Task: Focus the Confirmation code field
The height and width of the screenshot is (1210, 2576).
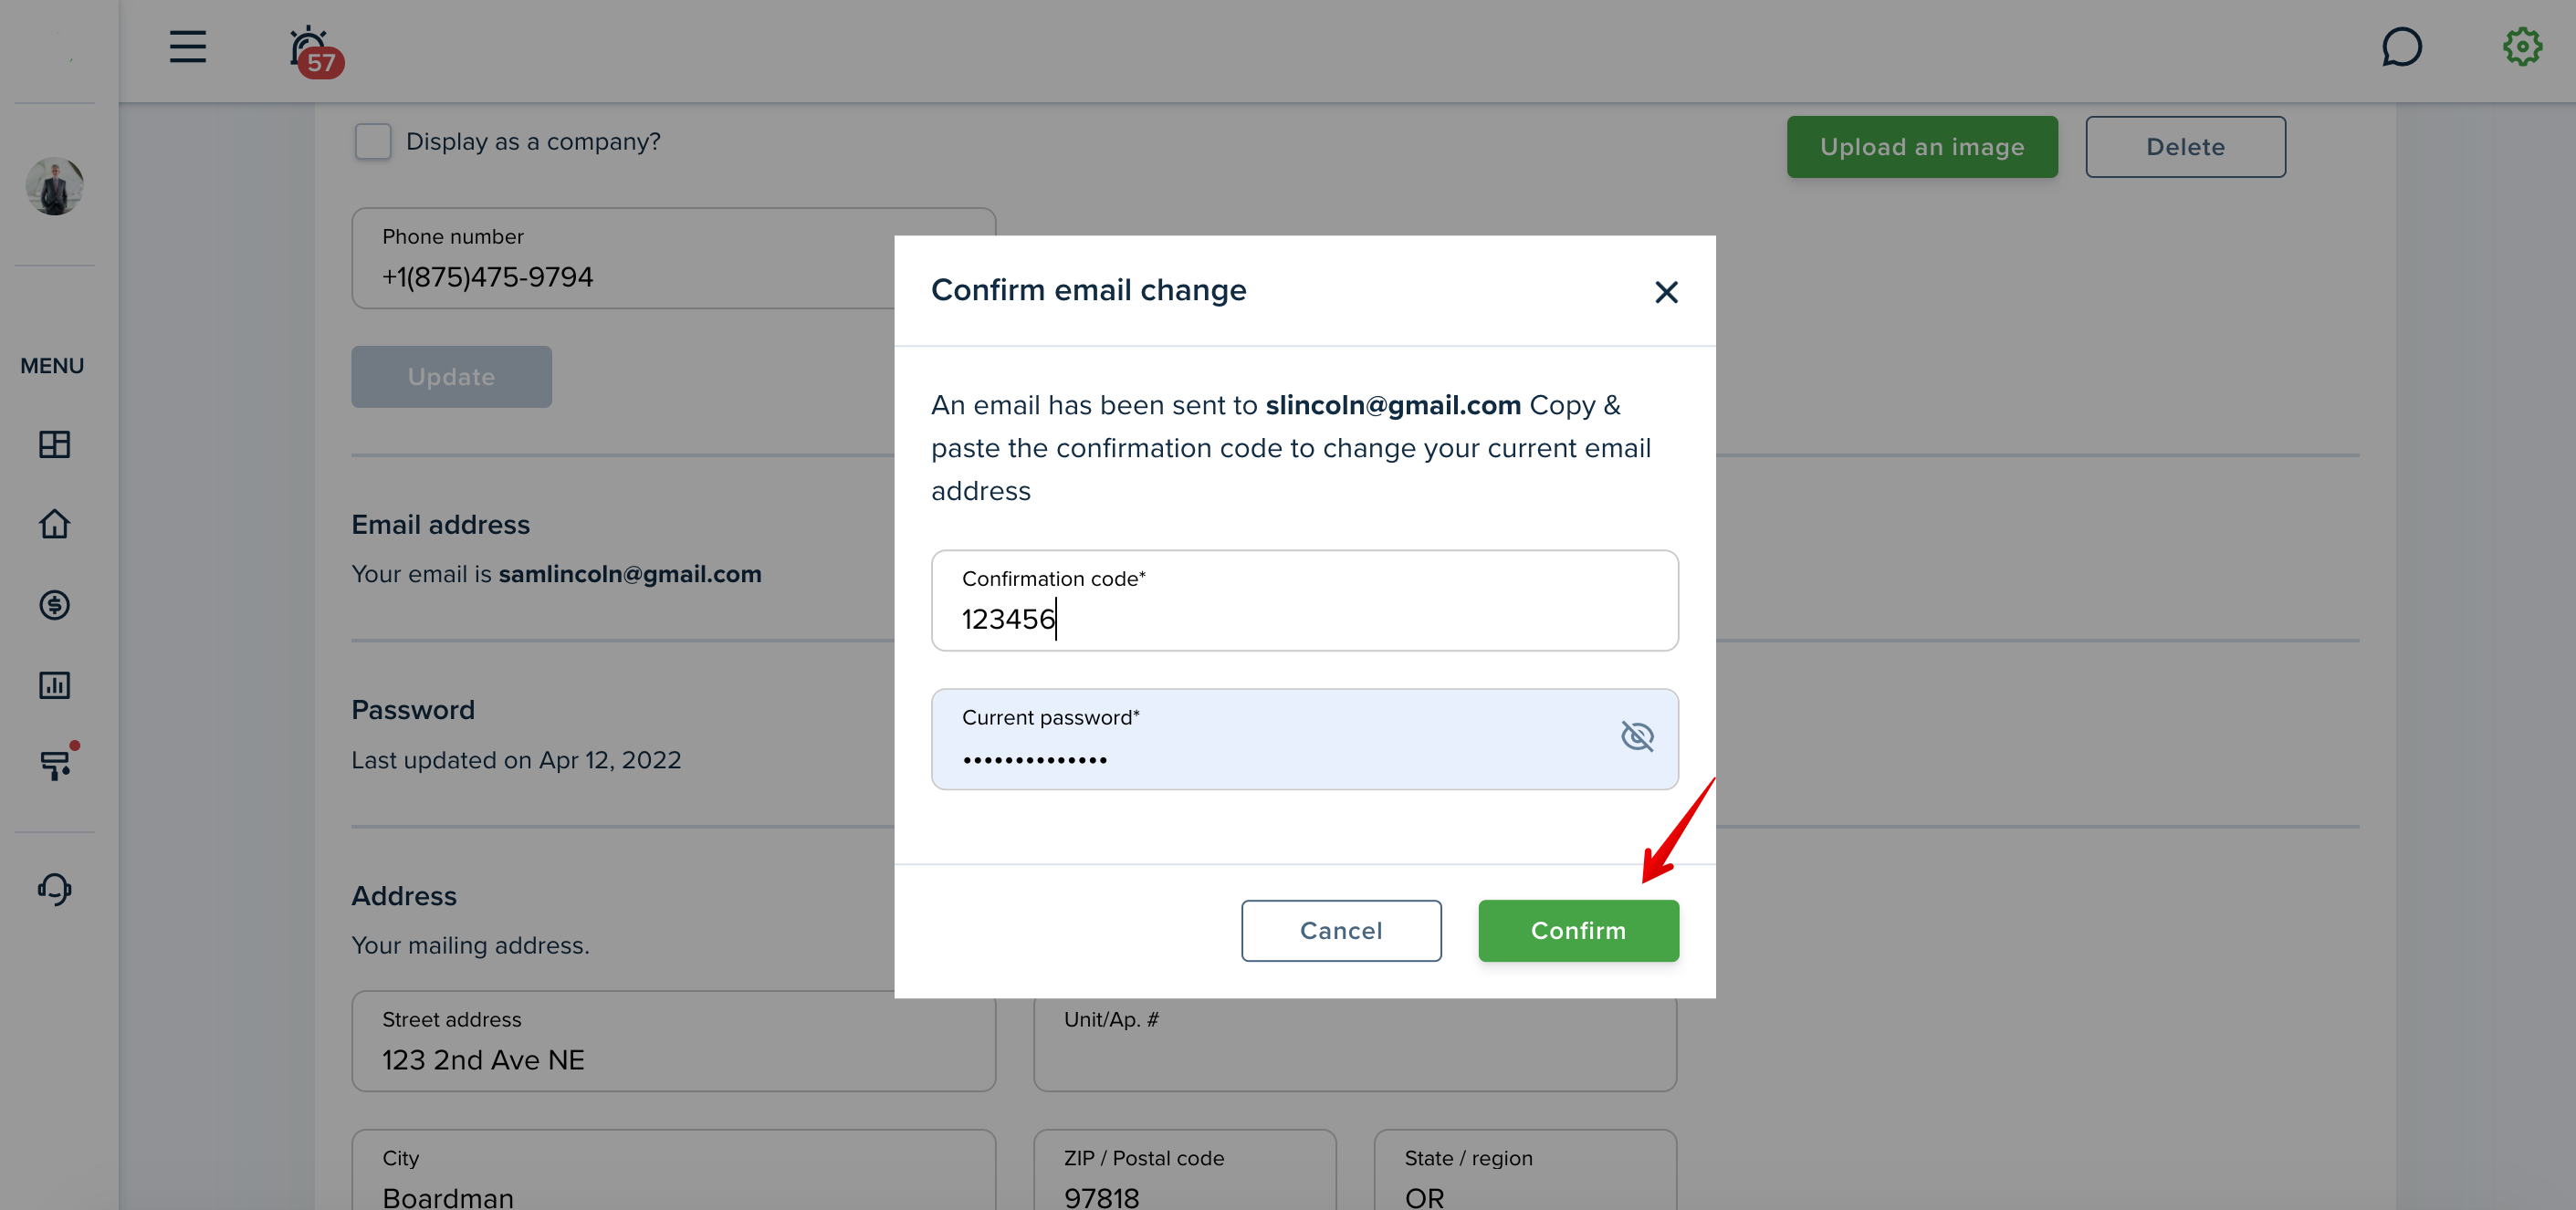Action: 1304,600
